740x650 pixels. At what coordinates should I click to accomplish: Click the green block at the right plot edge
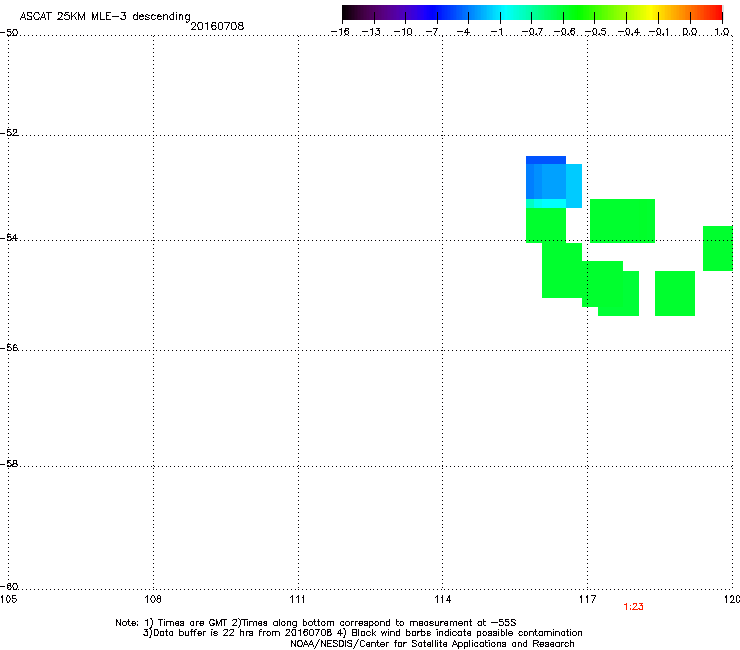[x=718, y=248]
